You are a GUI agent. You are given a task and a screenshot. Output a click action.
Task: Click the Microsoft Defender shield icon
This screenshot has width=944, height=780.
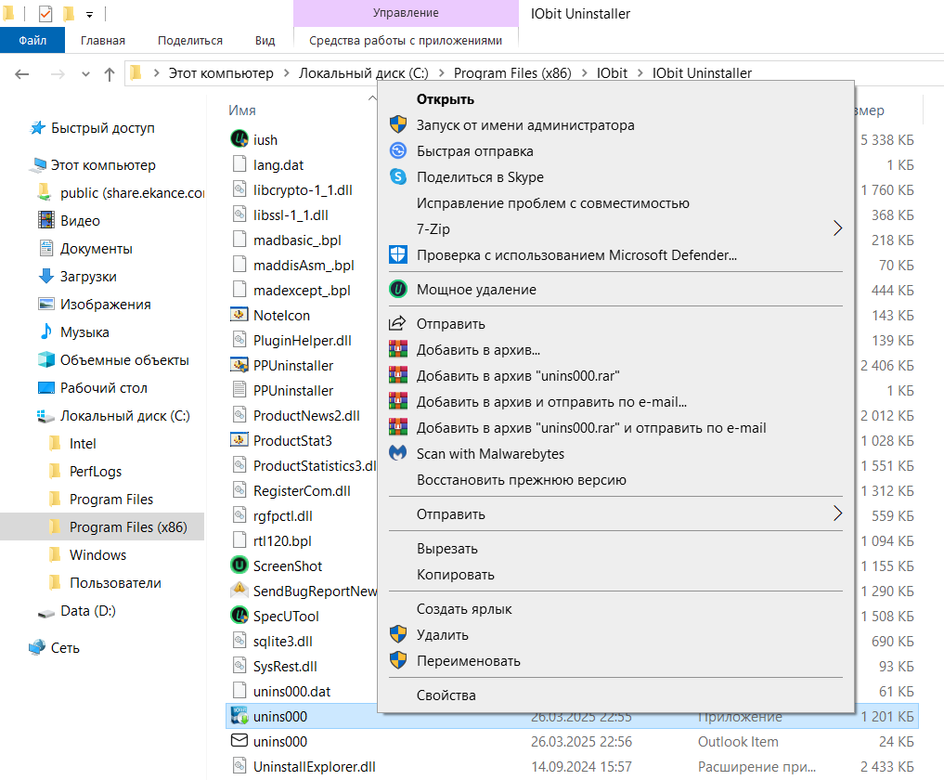tap(398, 255)
